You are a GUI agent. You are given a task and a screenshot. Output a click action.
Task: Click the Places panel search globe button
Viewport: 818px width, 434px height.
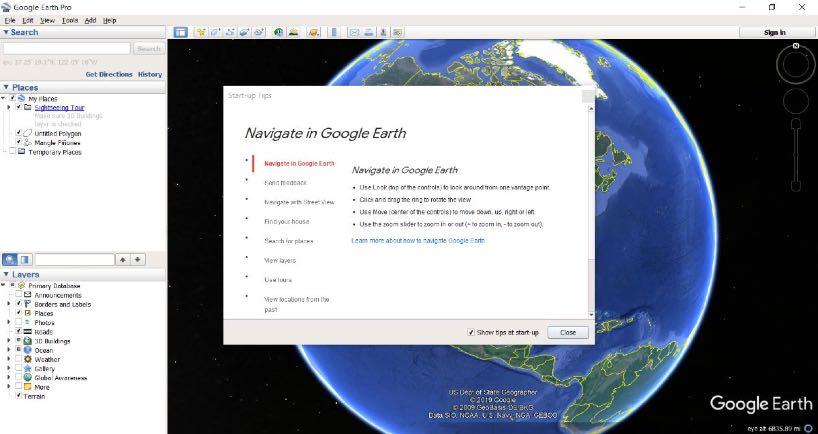[10, 259]
